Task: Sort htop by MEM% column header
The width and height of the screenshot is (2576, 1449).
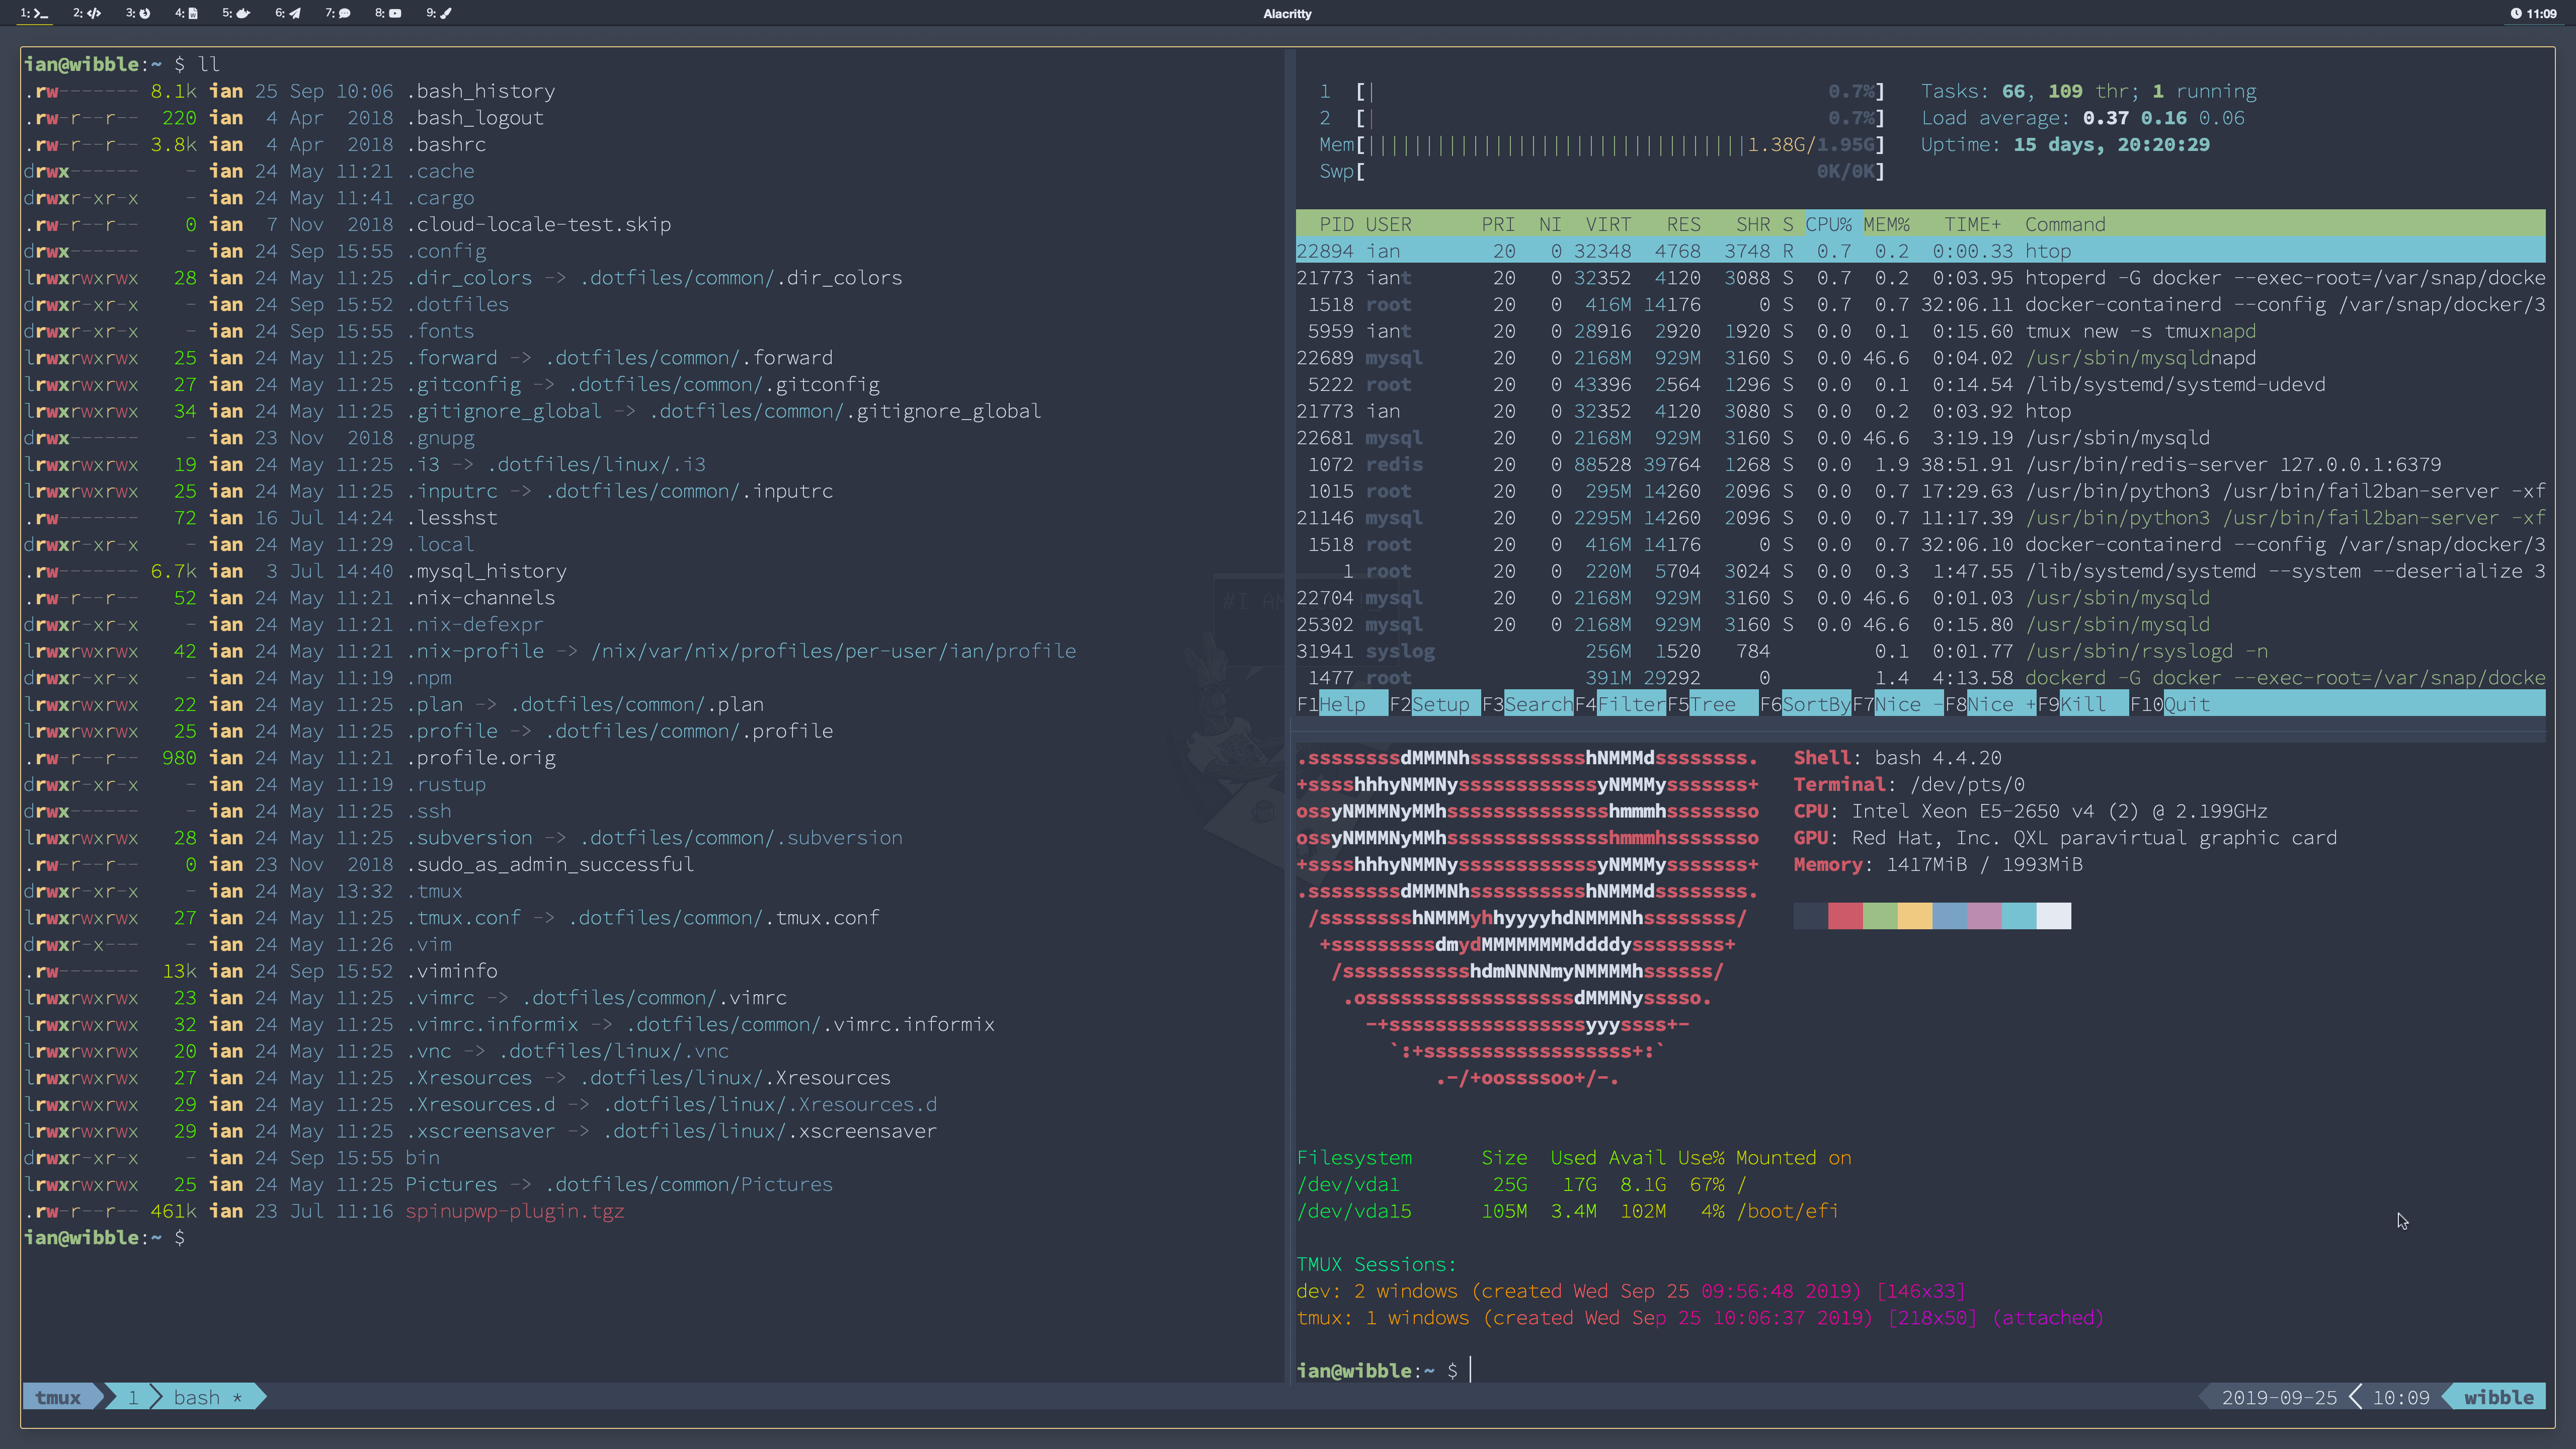Action: tap(1886, 224)
